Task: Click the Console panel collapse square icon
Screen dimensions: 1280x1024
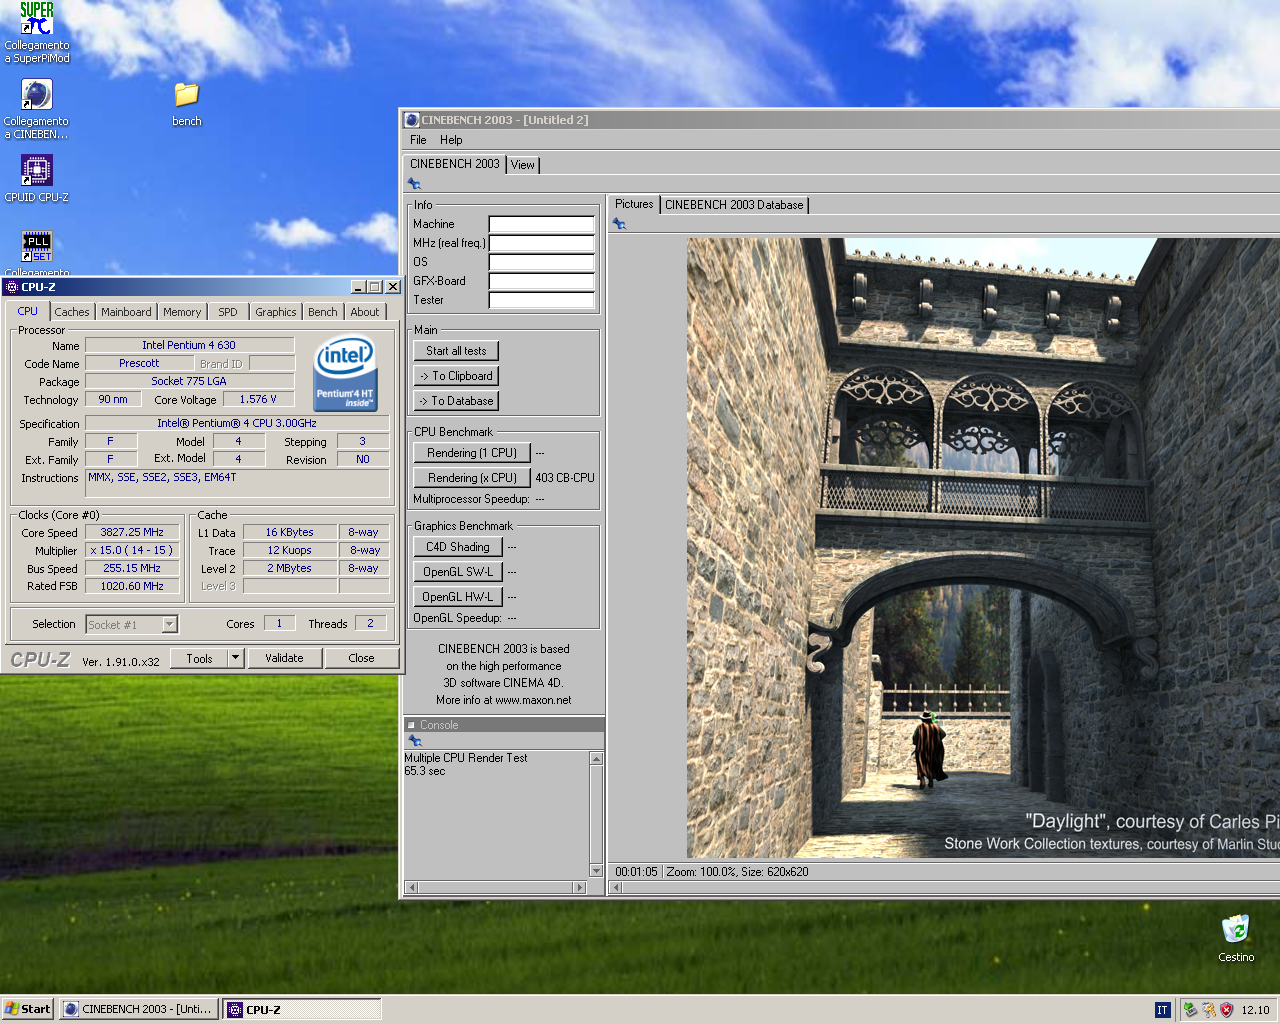Action: point(411,725)
